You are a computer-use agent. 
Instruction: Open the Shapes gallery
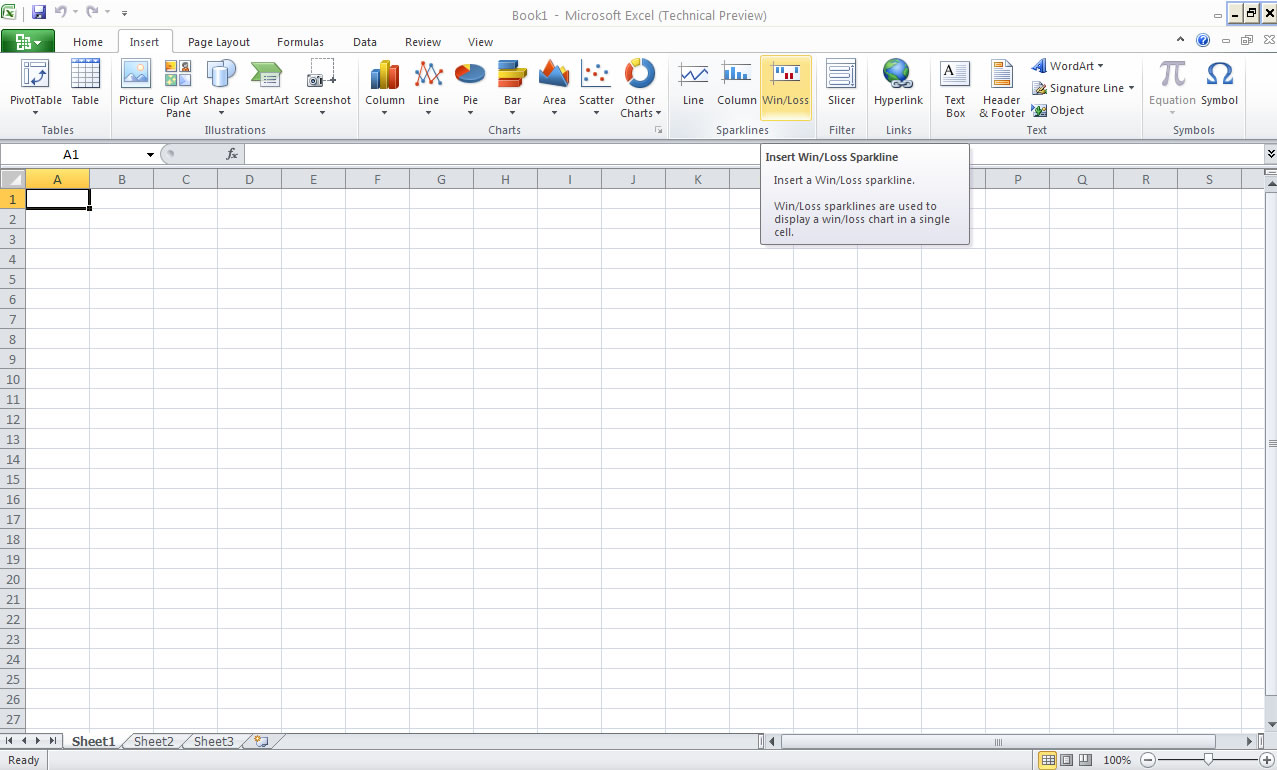point(221,88)
